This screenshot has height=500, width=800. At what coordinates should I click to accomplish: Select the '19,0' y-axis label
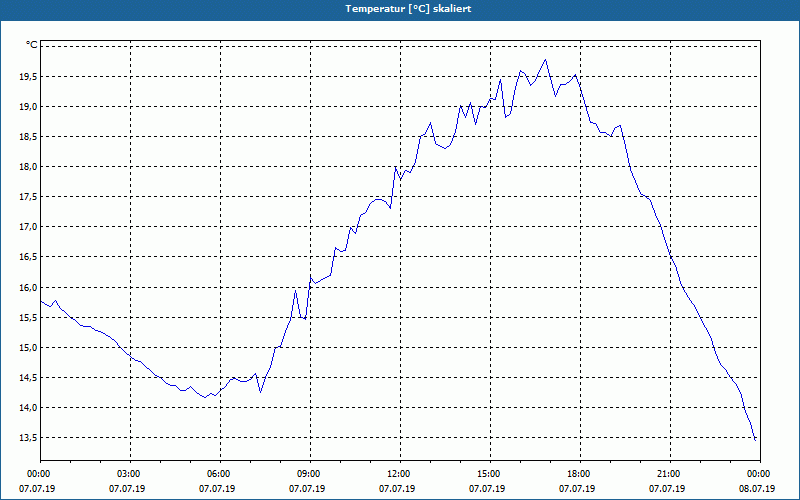pos(28,107)
